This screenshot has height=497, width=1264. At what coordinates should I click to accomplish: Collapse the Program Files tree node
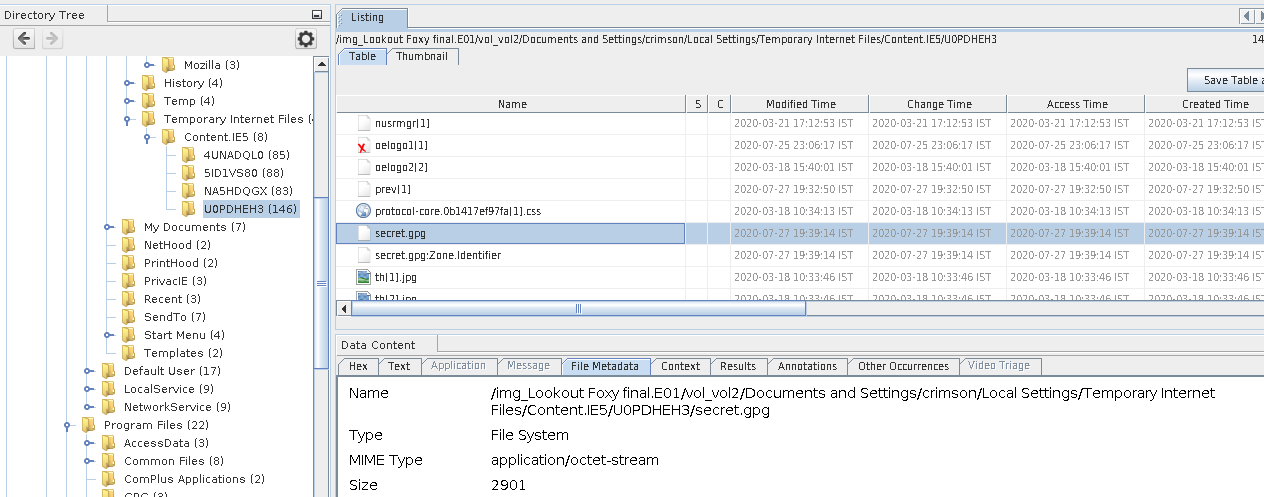(68, 425)
